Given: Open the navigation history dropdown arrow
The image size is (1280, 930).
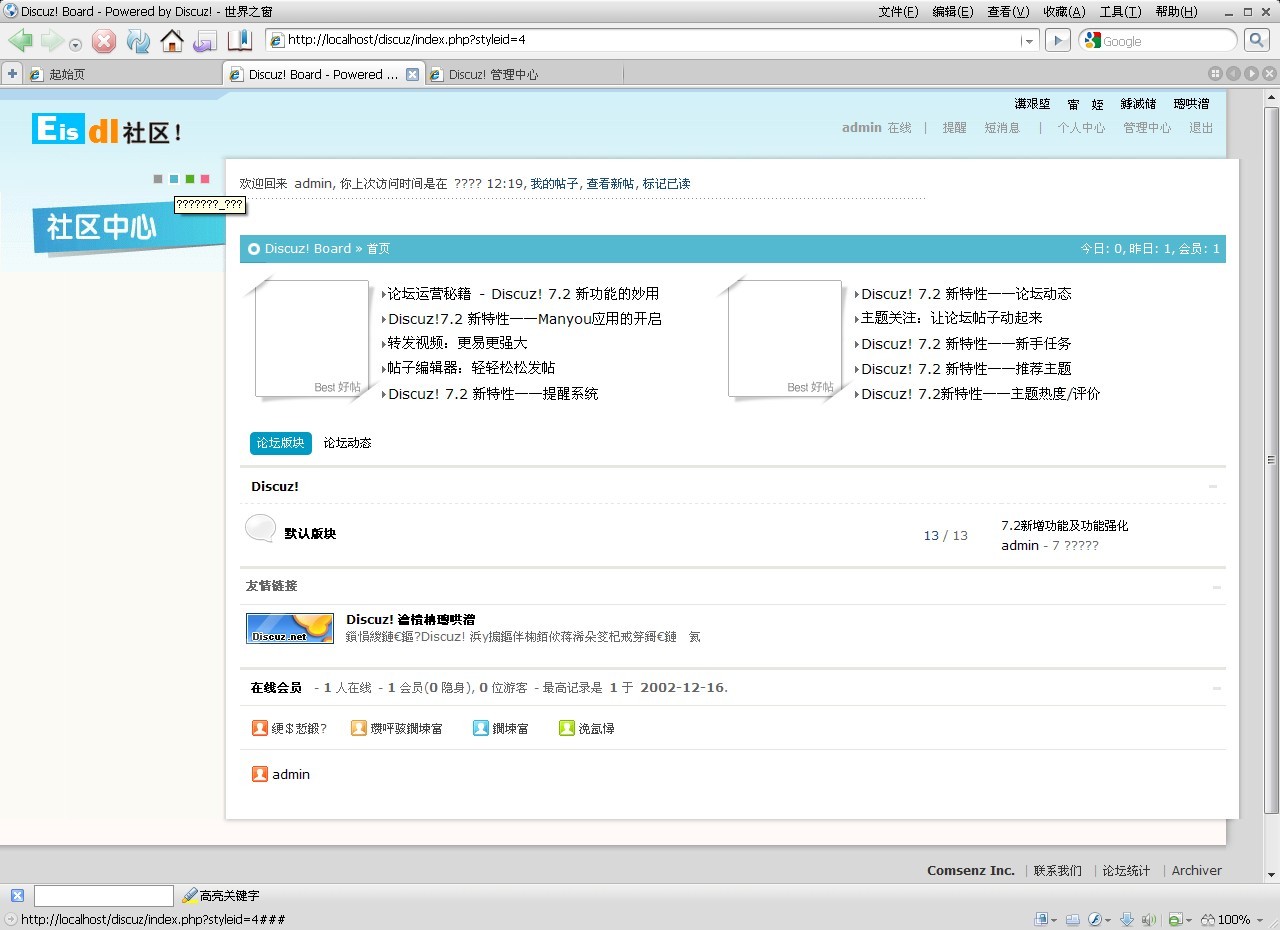Looking at the screenshot, I should pyautogui.click(x=76, y=44).
